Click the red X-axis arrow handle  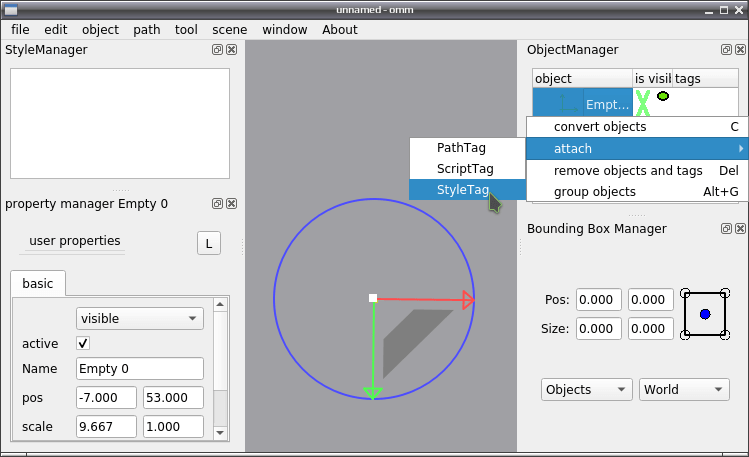pyautogui.click(x=468, y=300)
